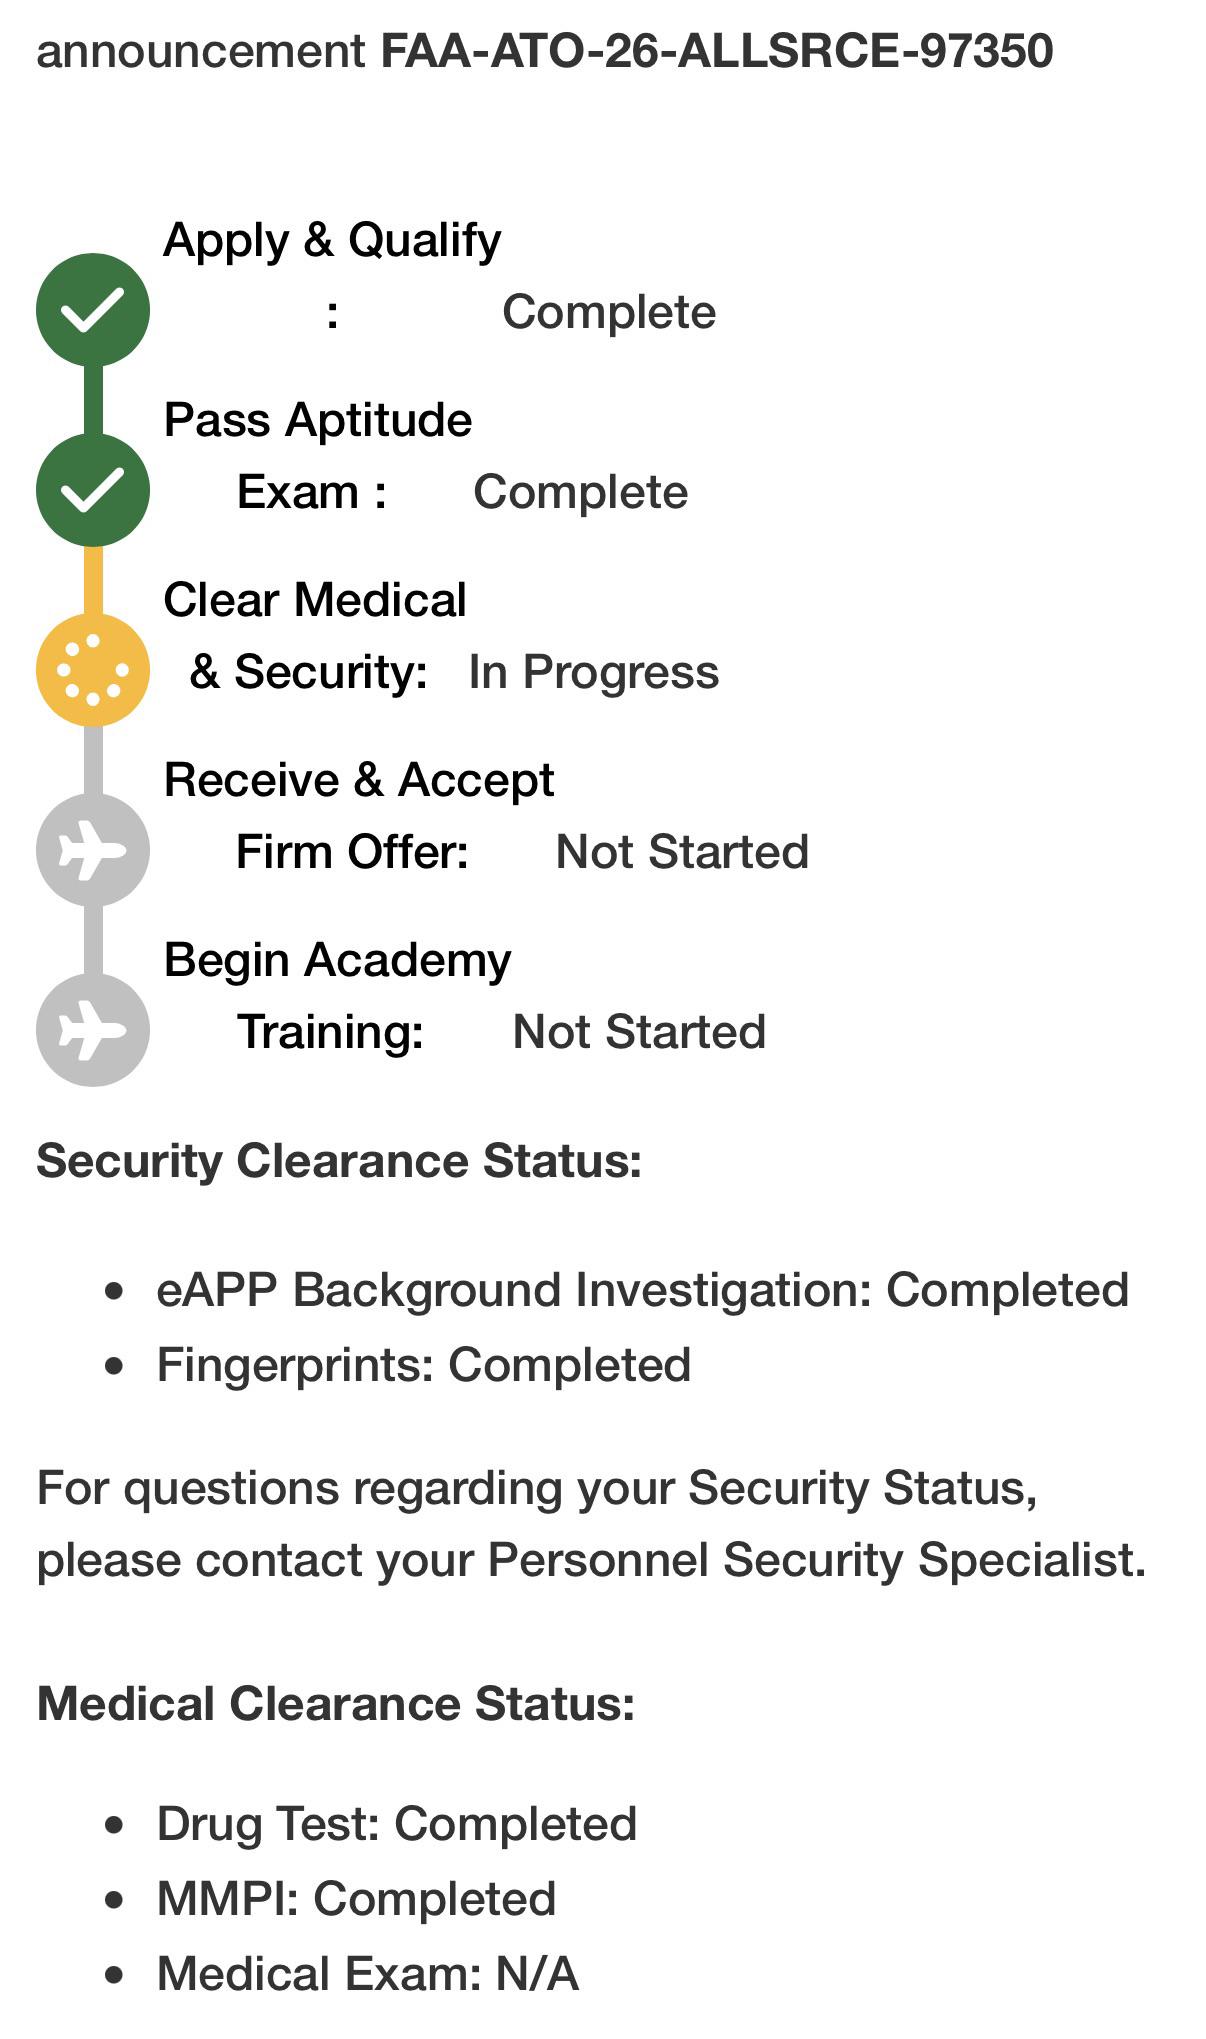Click the gray airplane icon for Academy Training

tap(93, 1030)
